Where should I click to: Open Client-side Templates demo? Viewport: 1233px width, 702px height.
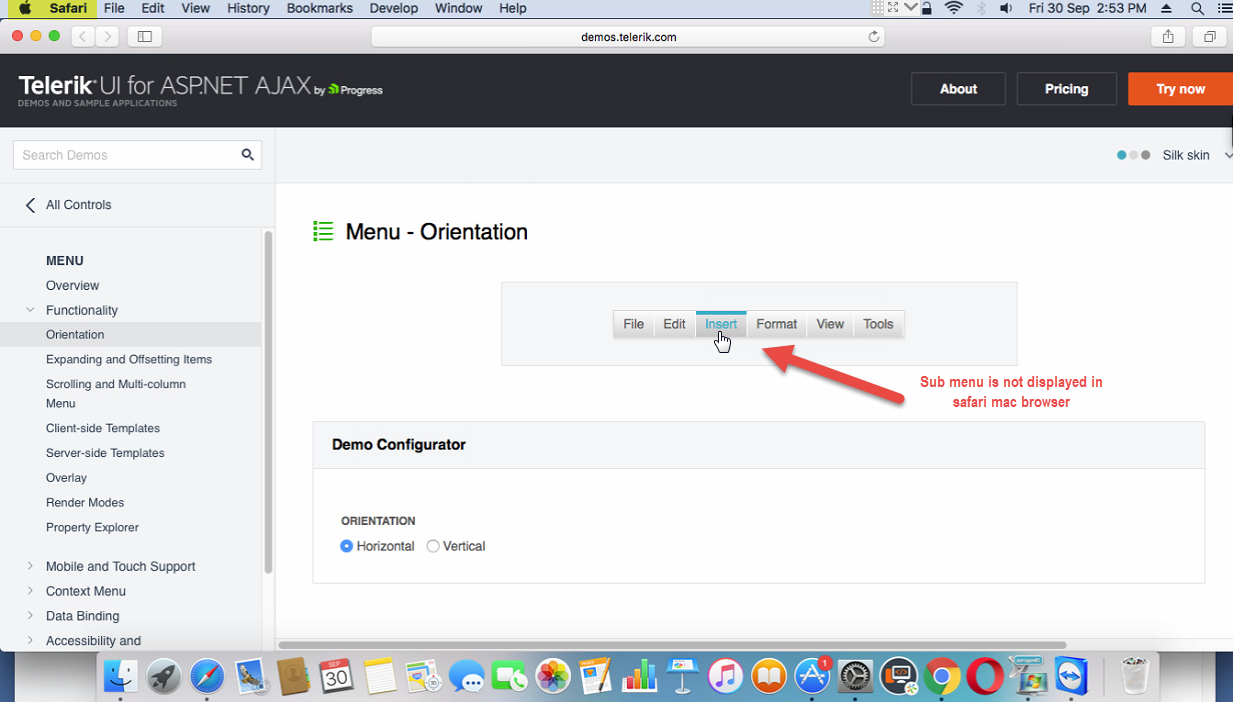tap(103, 428)
